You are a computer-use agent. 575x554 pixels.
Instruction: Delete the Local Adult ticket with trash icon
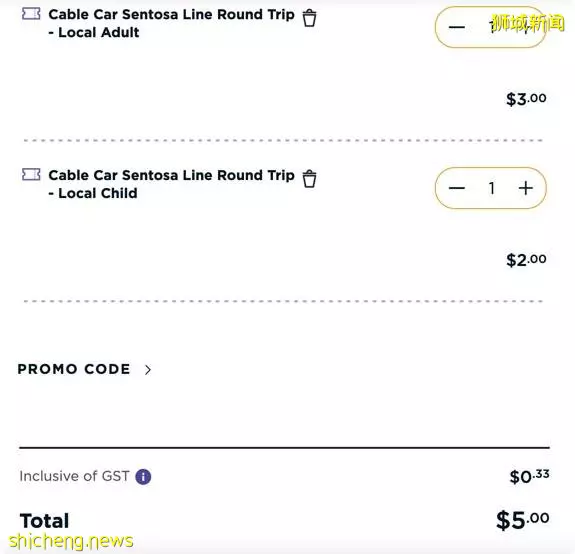click(x=309, y=18)
